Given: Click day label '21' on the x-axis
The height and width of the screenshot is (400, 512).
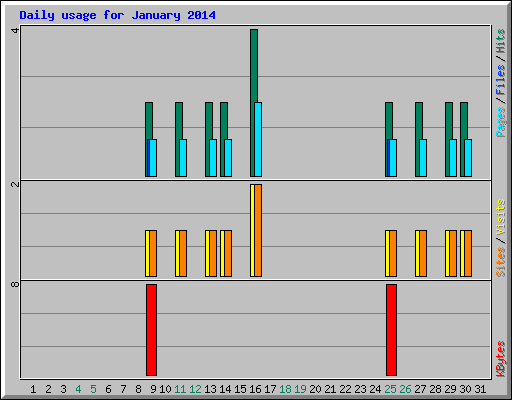Looking at the screenshot, I should [330, 389].
